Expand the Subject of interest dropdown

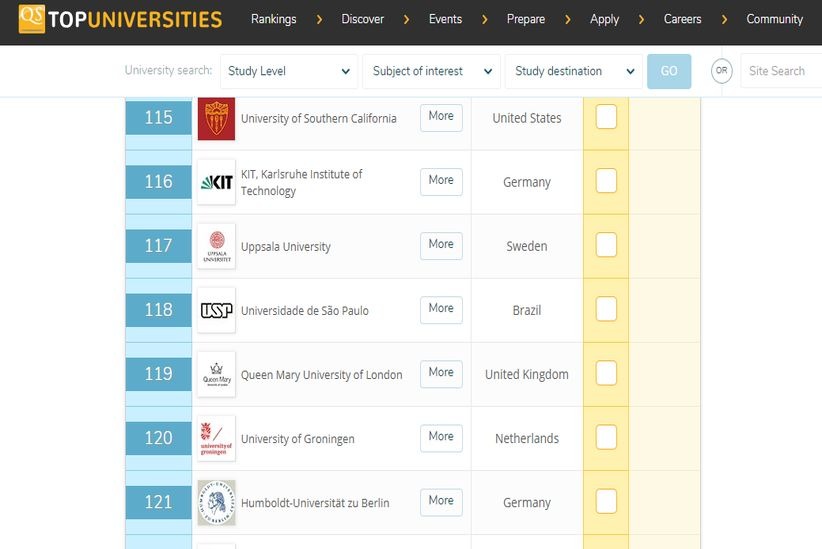click(x=431, y=71)
